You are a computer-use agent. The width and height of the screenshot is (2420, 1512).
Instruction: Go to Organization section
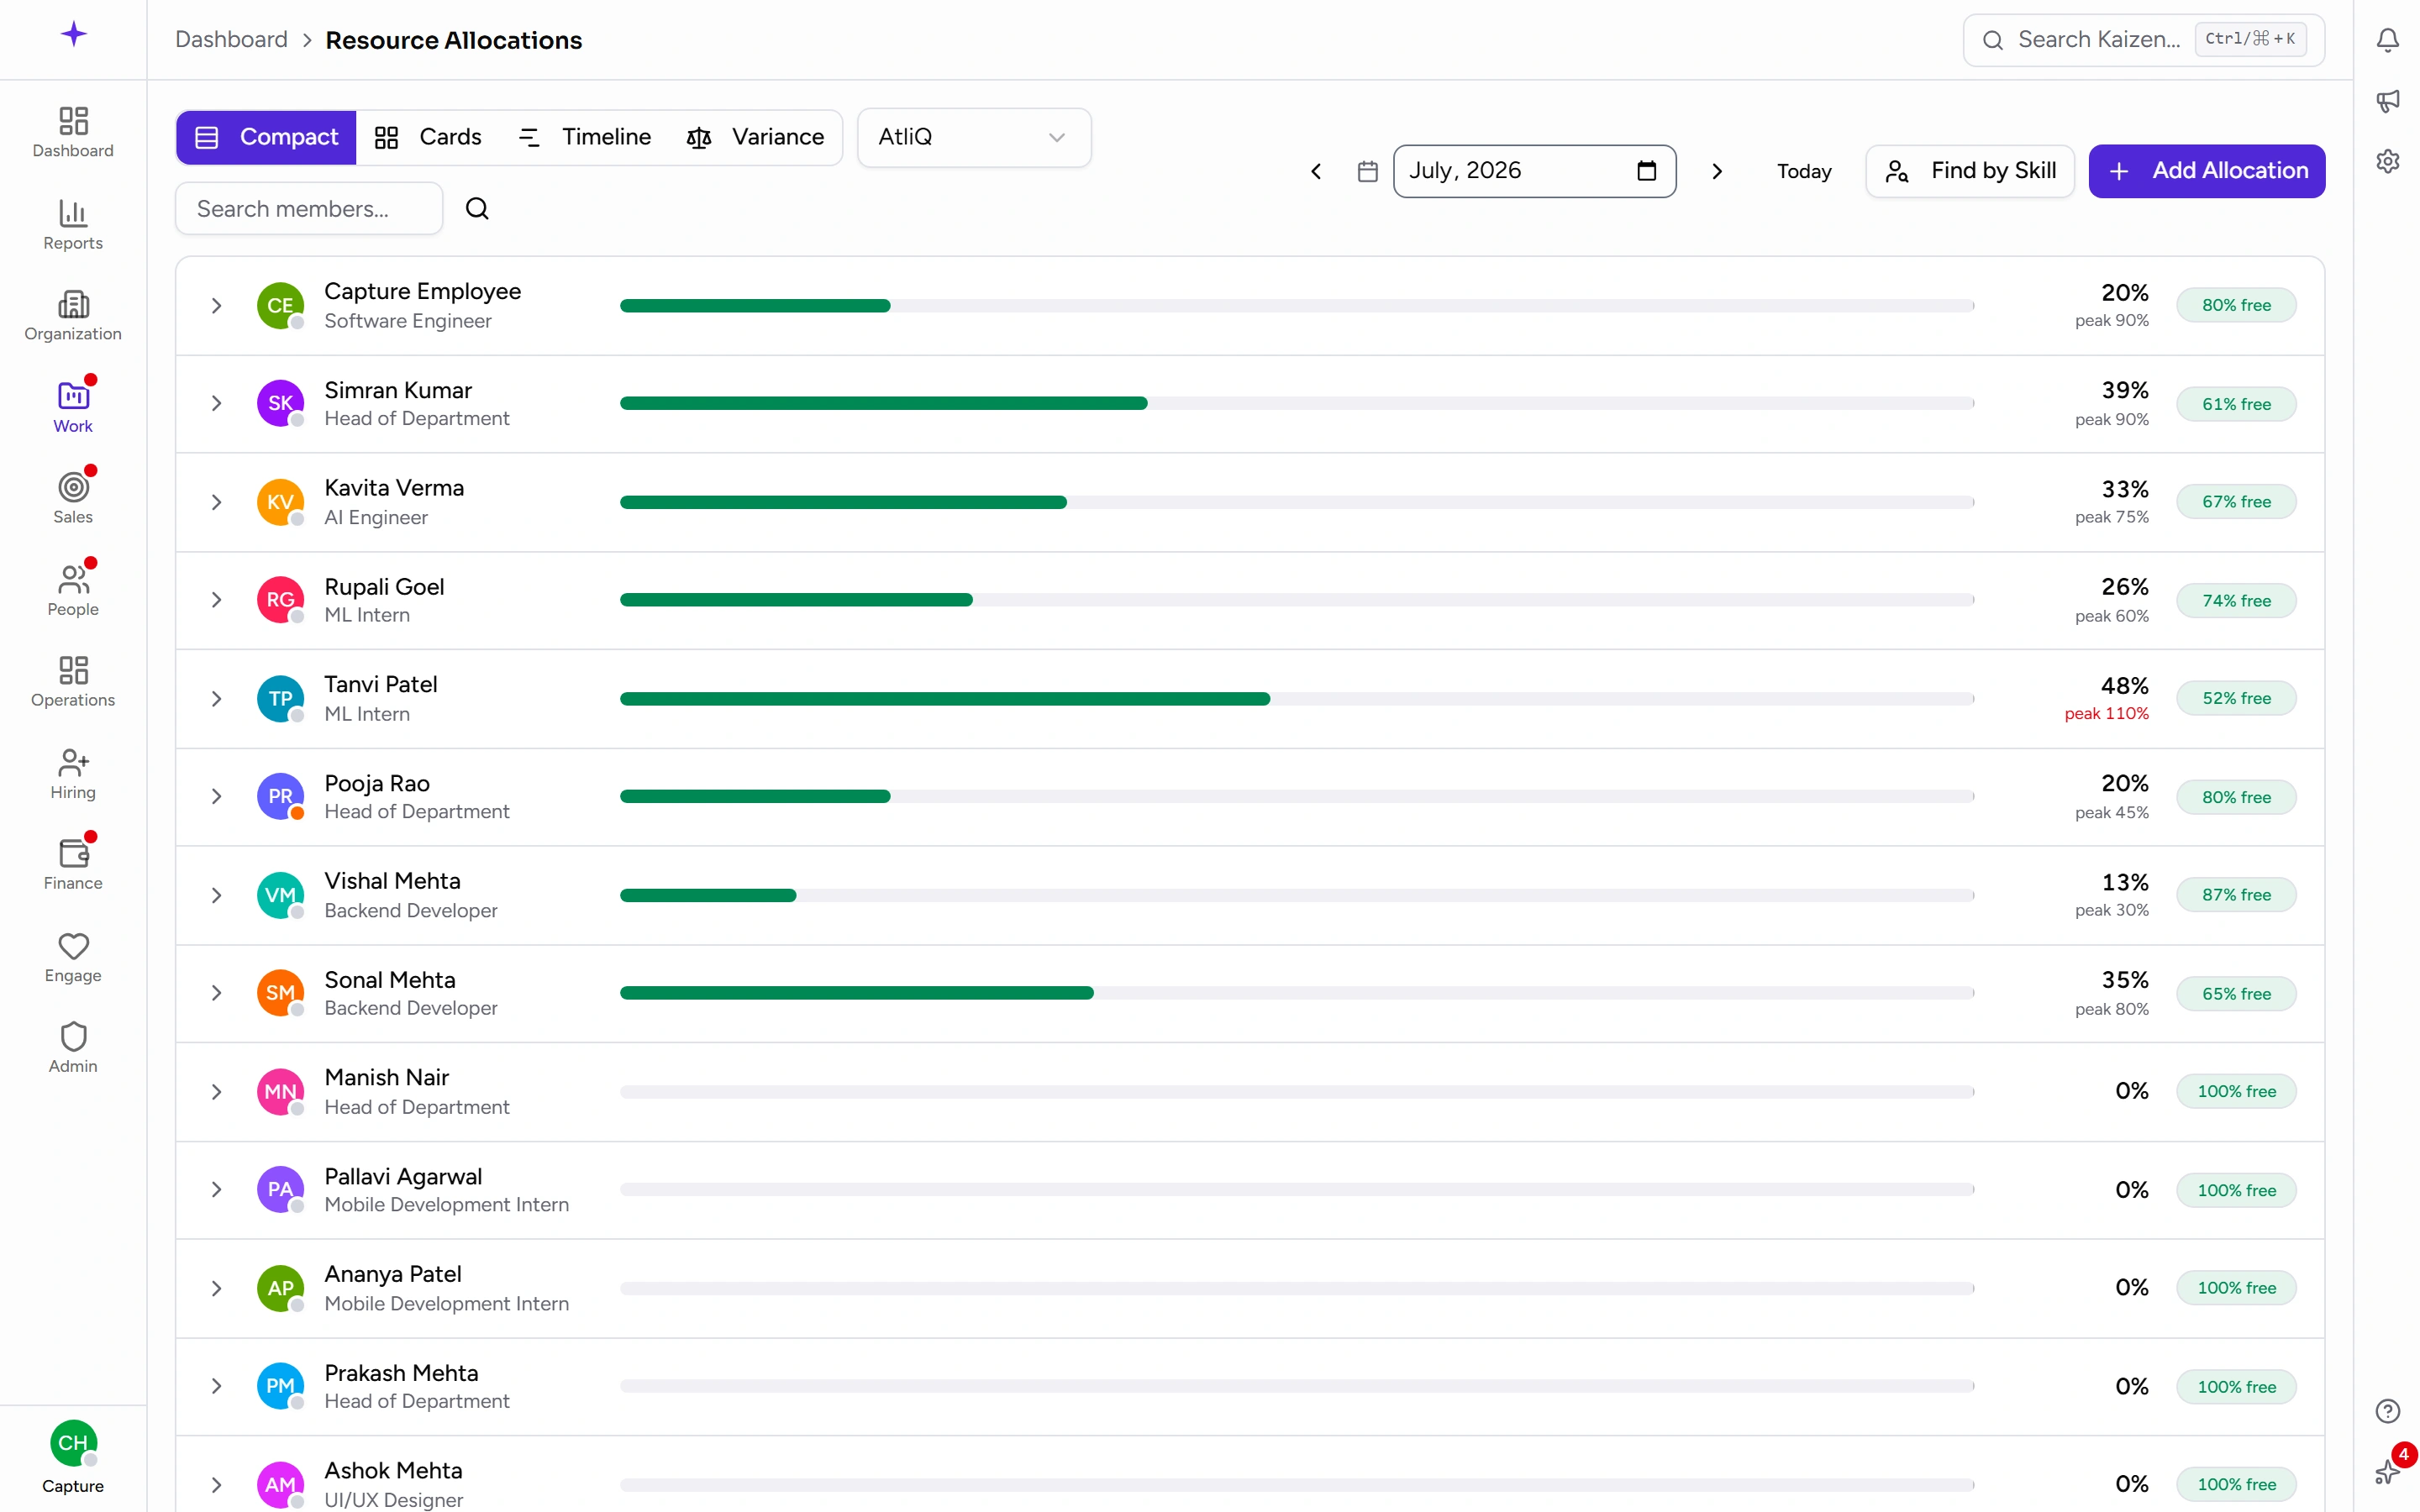point(73,316)
